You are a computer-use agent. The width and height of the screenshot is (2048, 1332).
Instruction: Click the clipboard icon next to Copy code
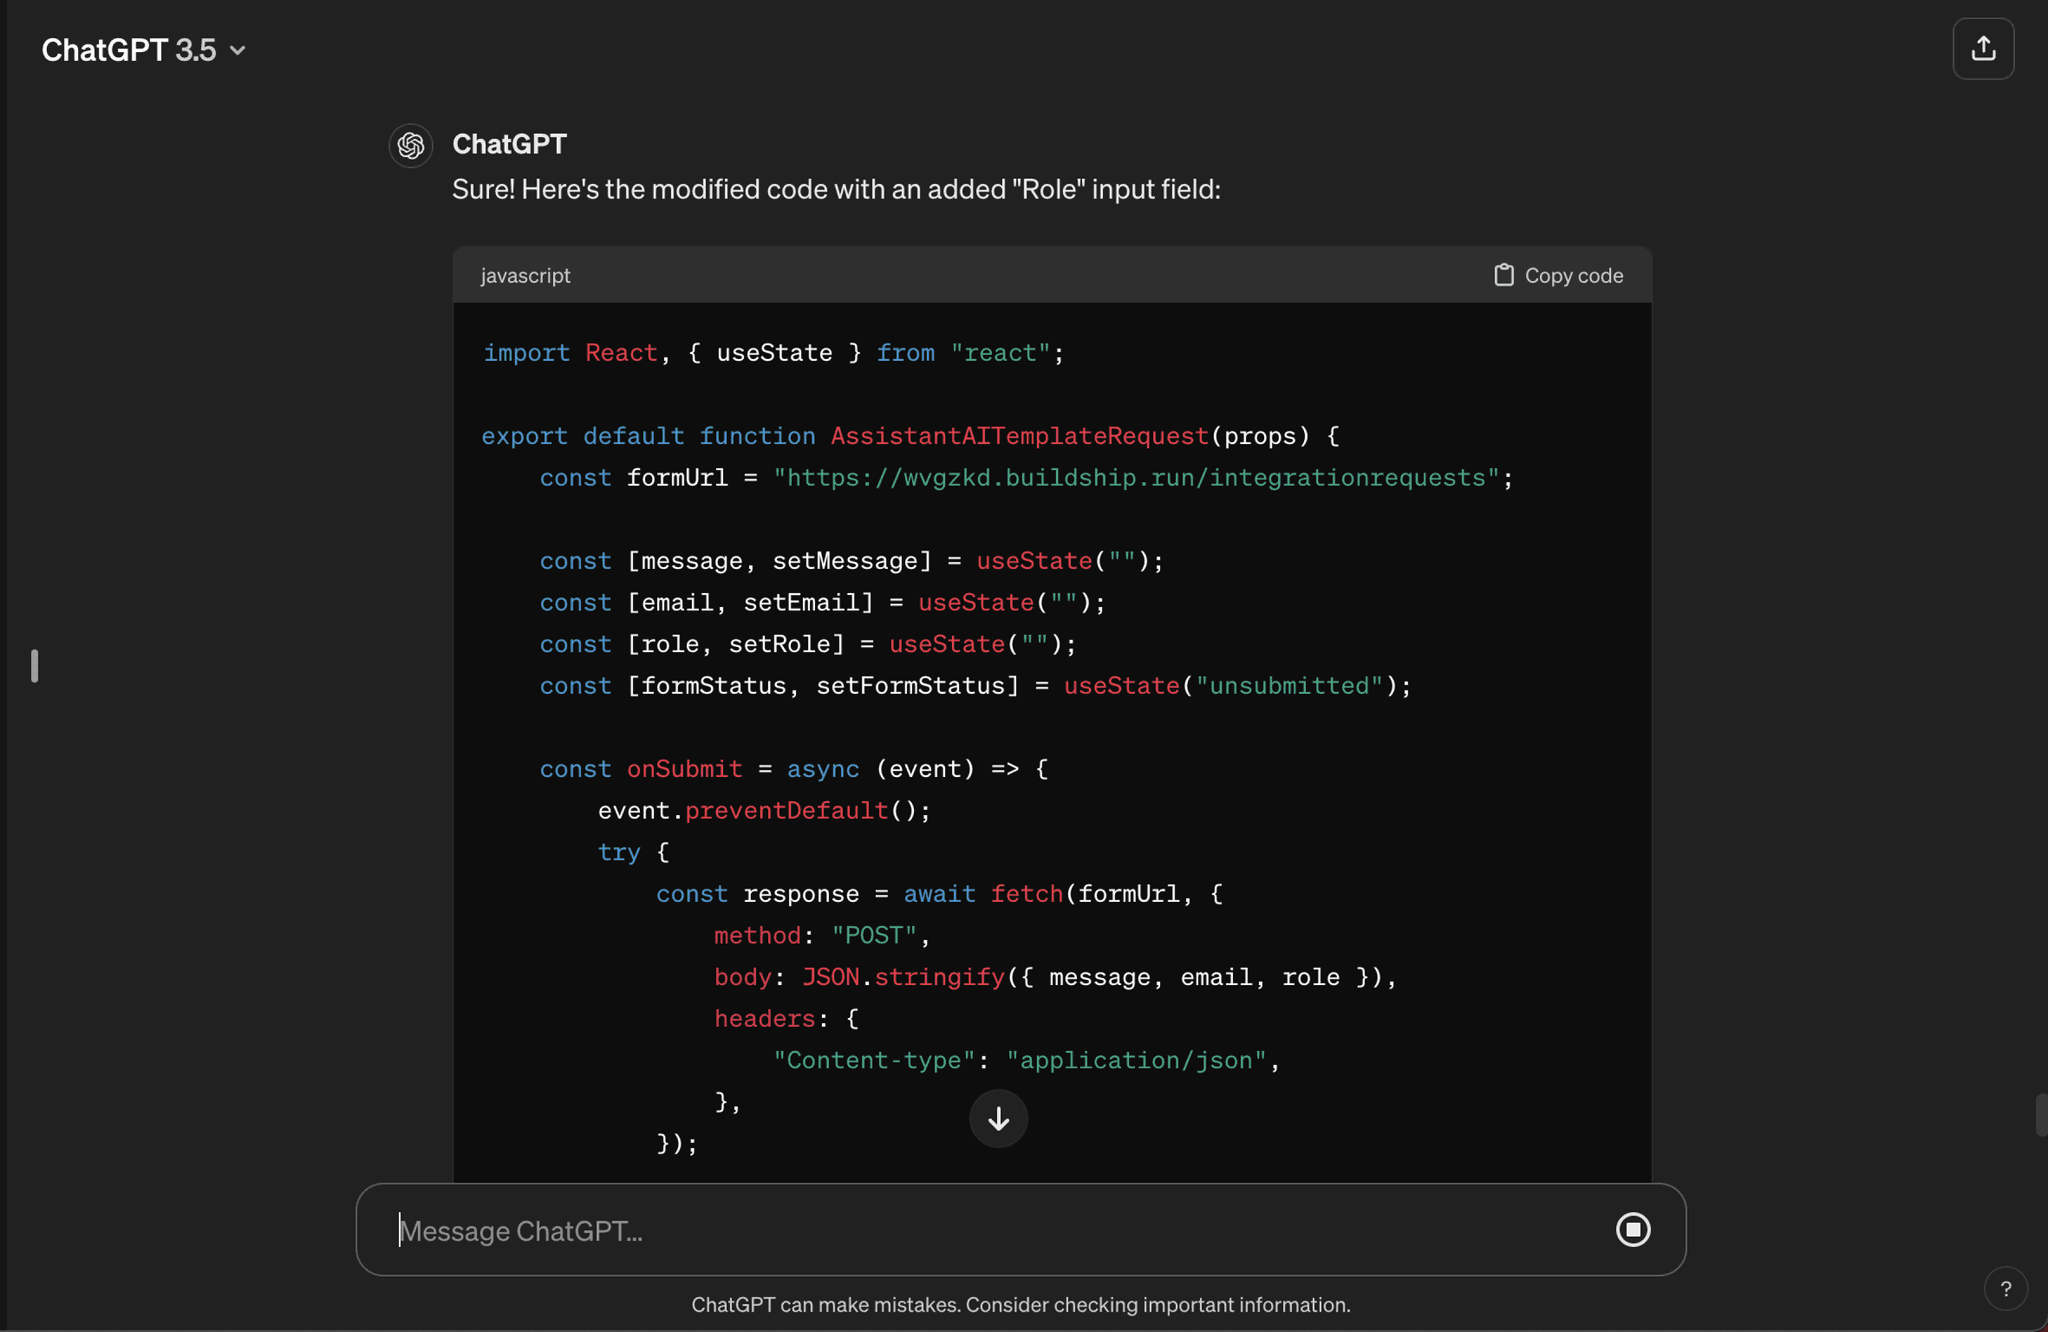pyautogui.click(x=1504, y=274)
